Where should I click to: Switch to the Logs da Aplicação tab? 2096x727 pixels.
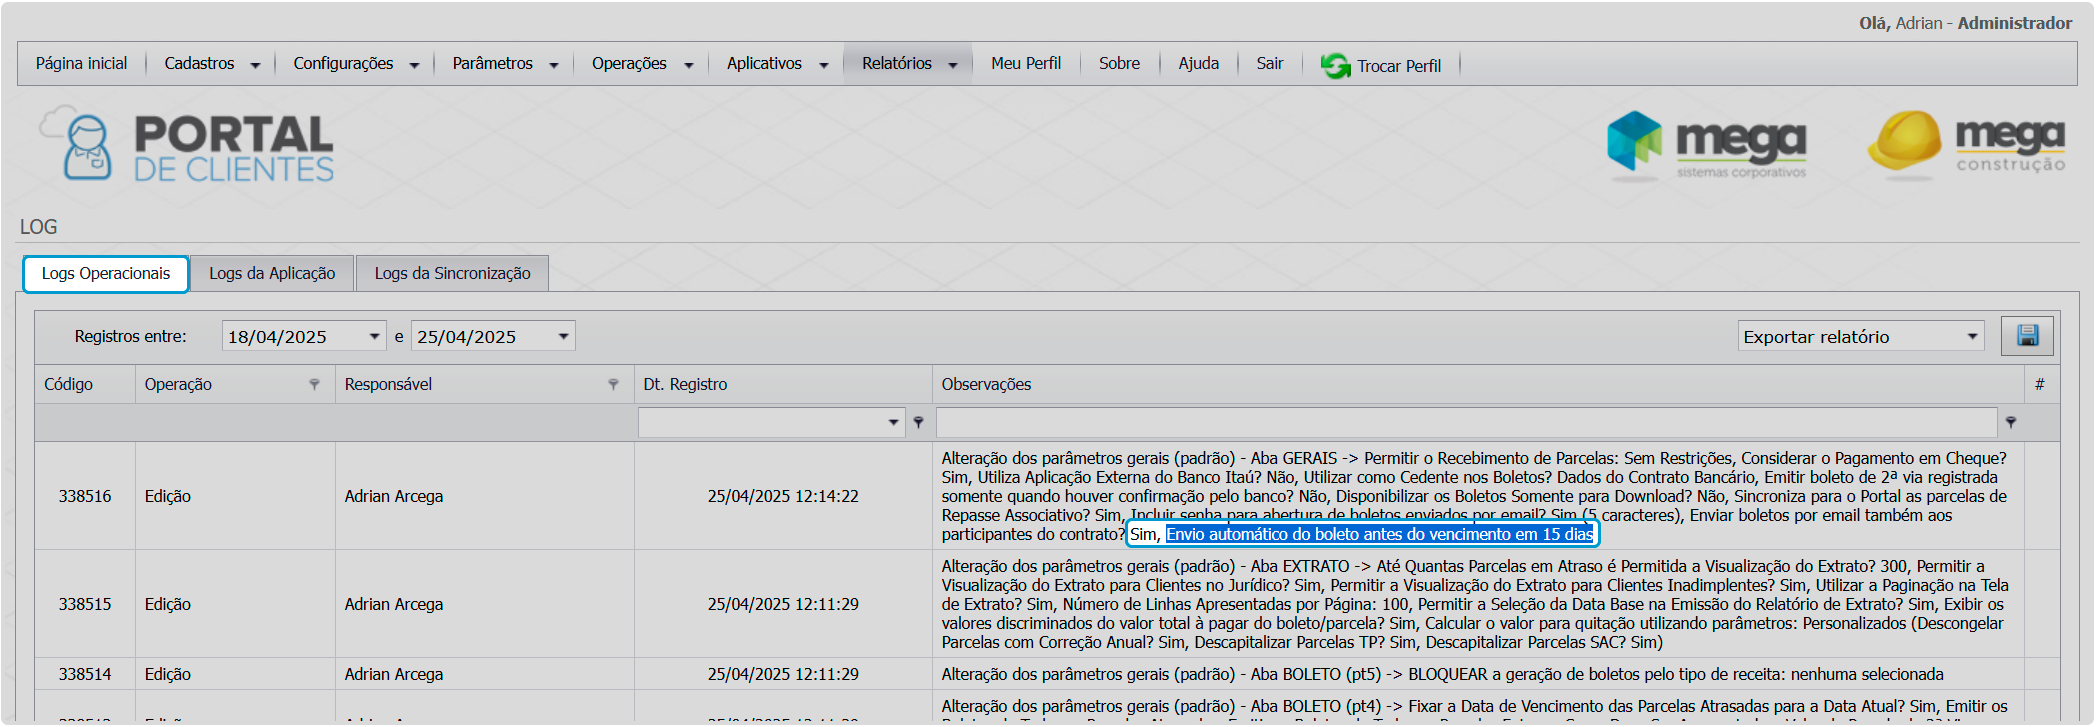(272, 274)
